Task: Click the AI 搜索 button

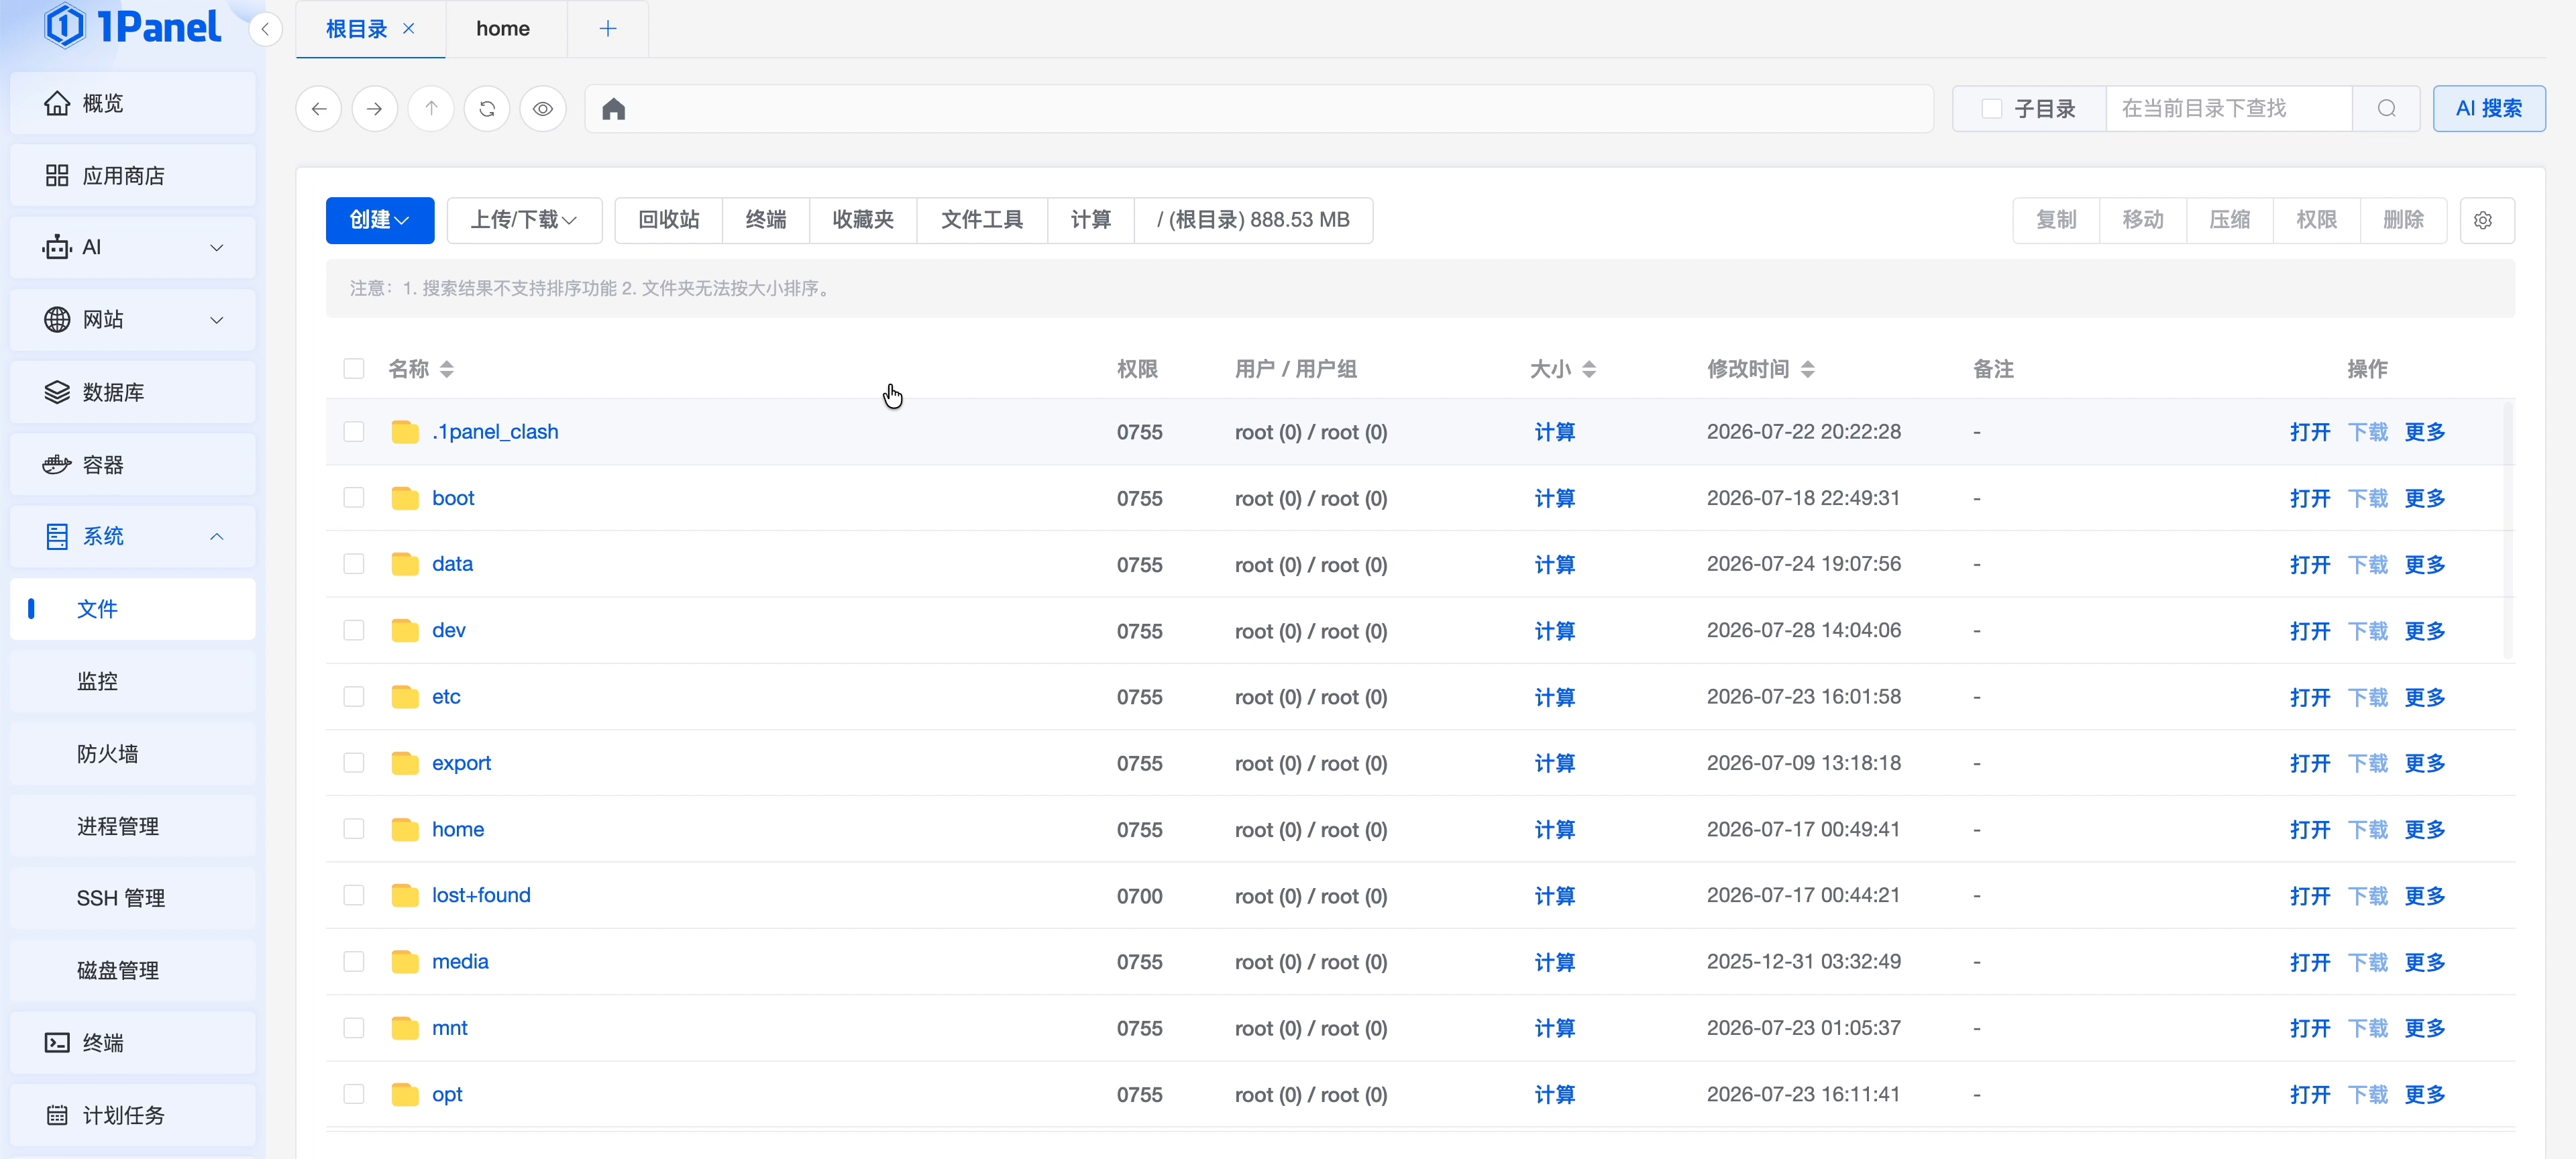Action: pyautogui.click(x=2489, y=109)
